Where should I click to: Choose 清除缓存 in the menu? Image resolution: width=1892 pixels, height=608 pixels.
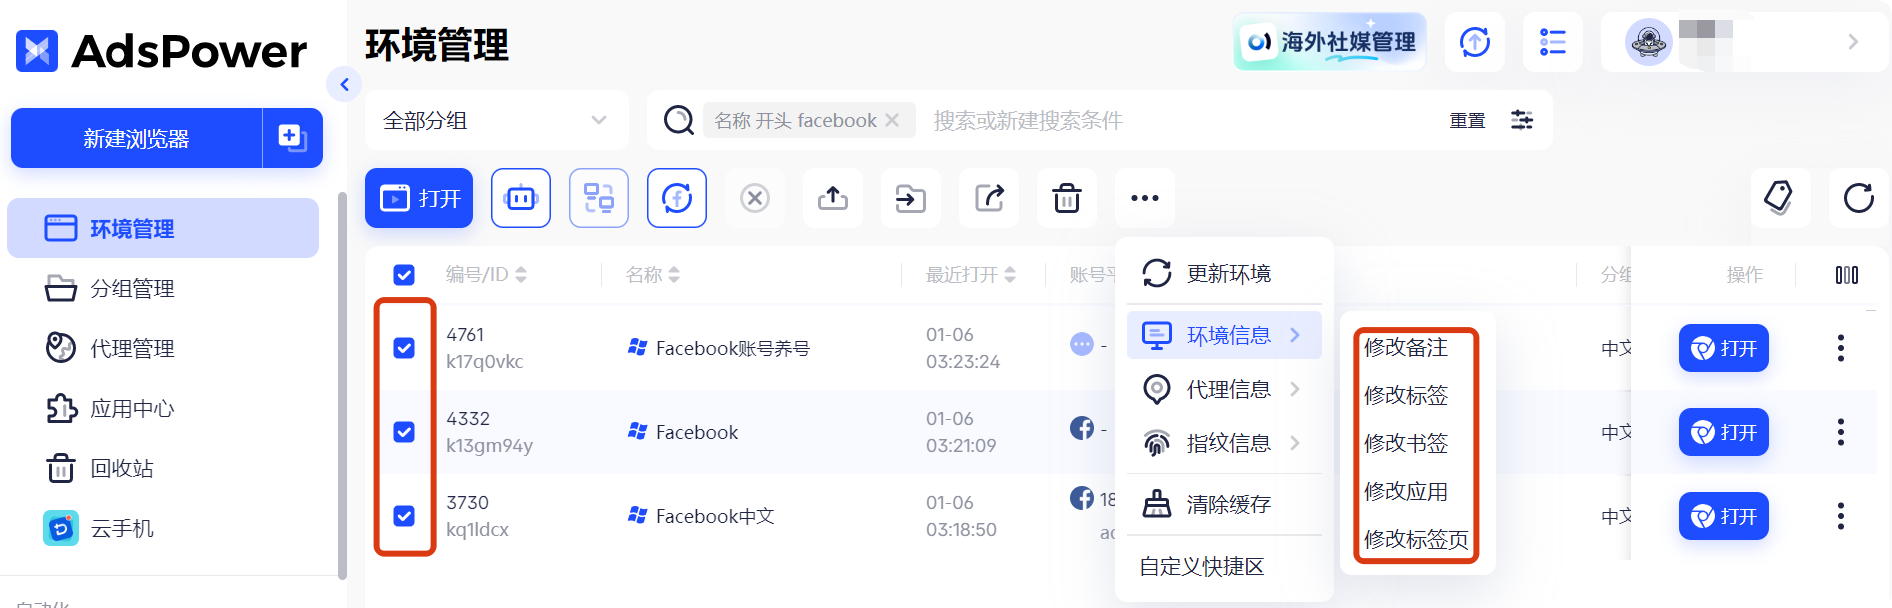click(x=1227, y=505)
